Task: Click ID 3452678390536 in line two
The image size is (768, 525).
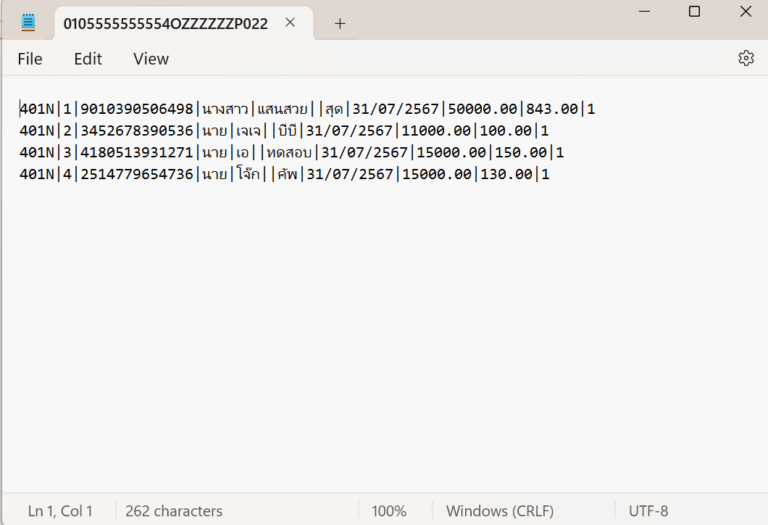Action: [137, 131]
